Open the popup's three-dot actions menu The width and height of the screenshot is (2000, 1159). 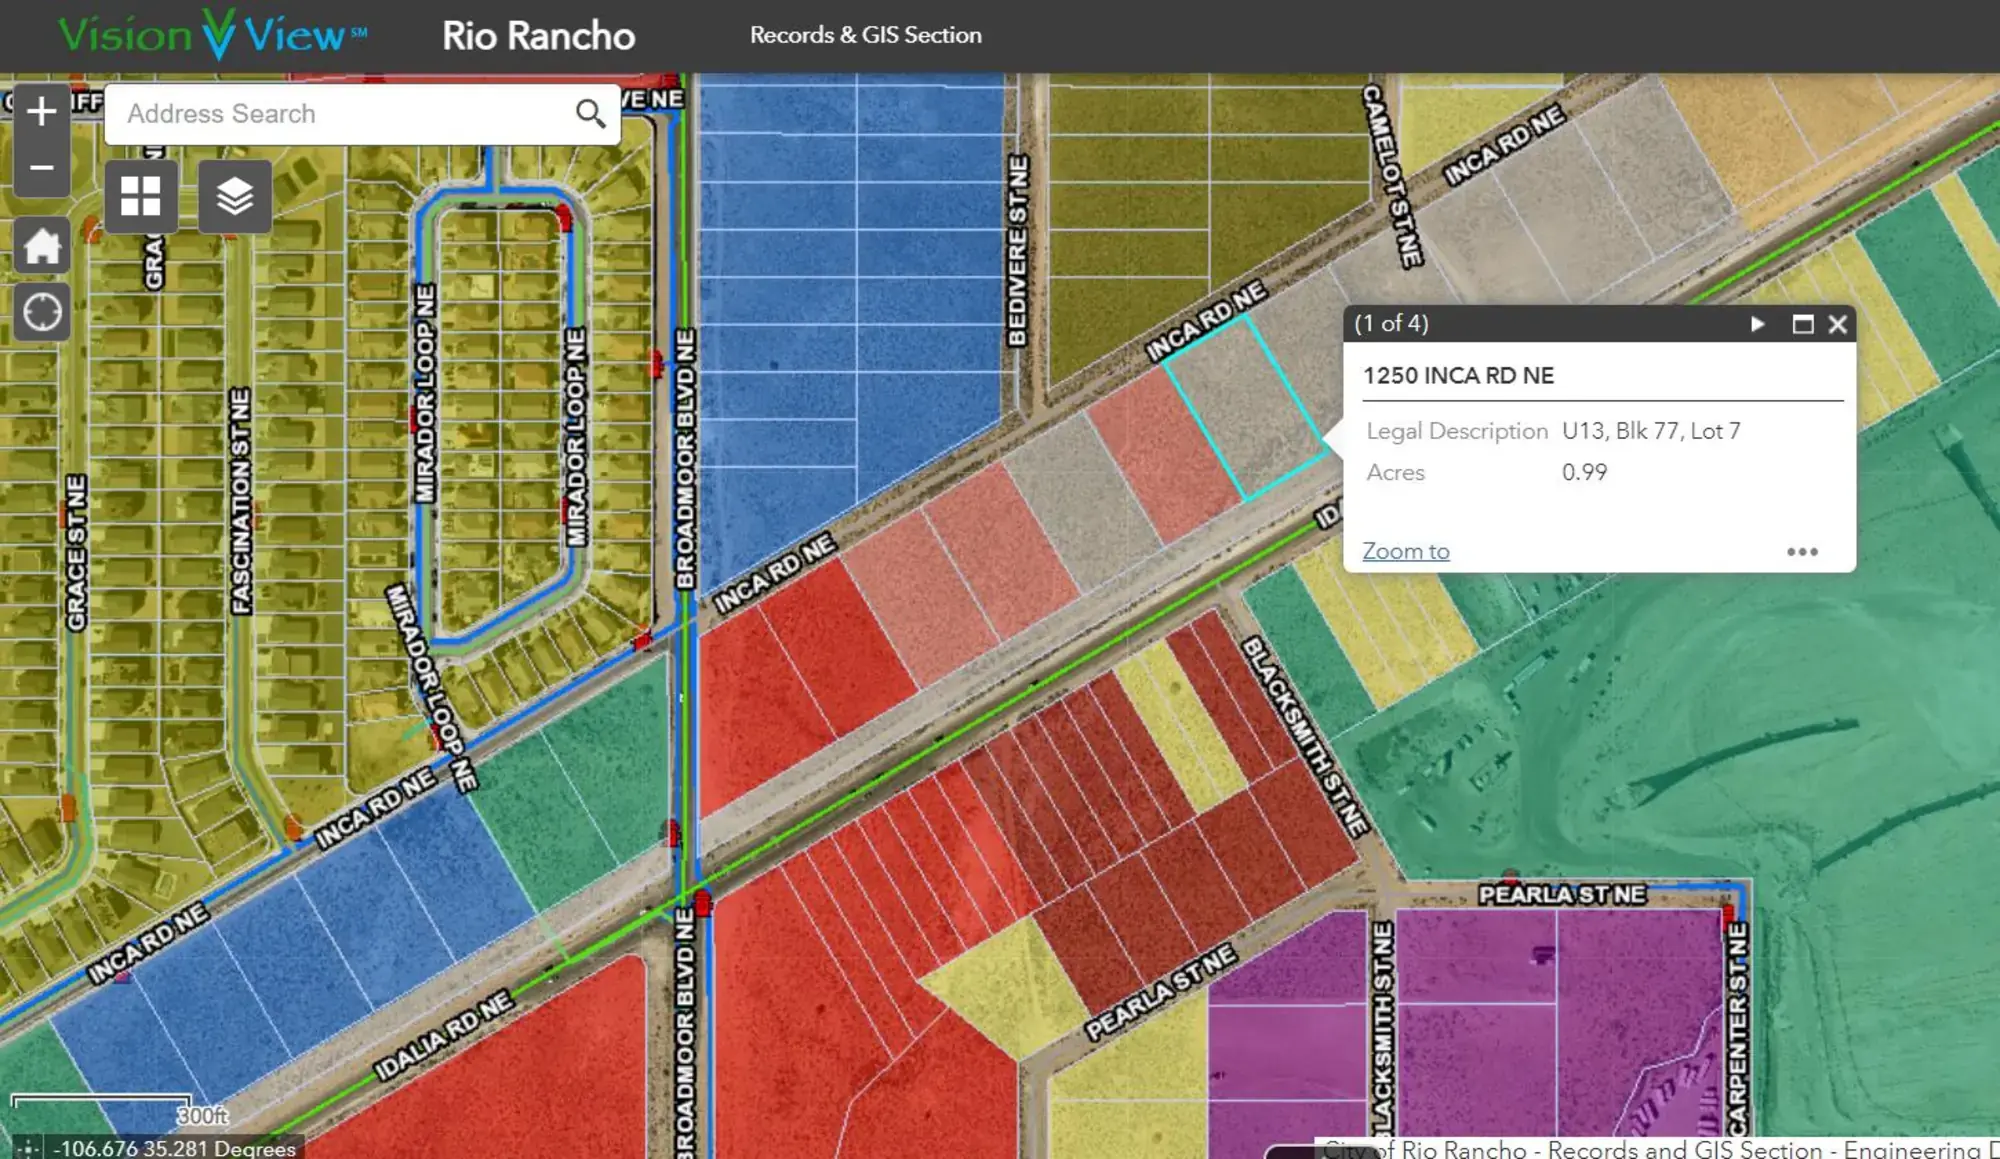(x=1802, y=552)
